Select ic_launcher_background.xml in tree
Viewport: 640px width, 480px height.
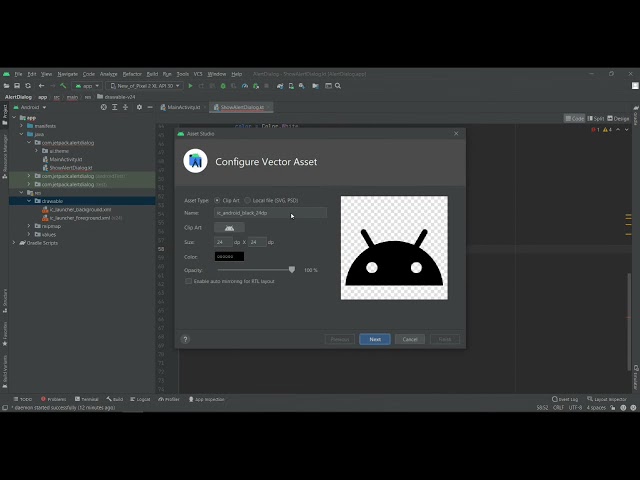tap(76, 209)
